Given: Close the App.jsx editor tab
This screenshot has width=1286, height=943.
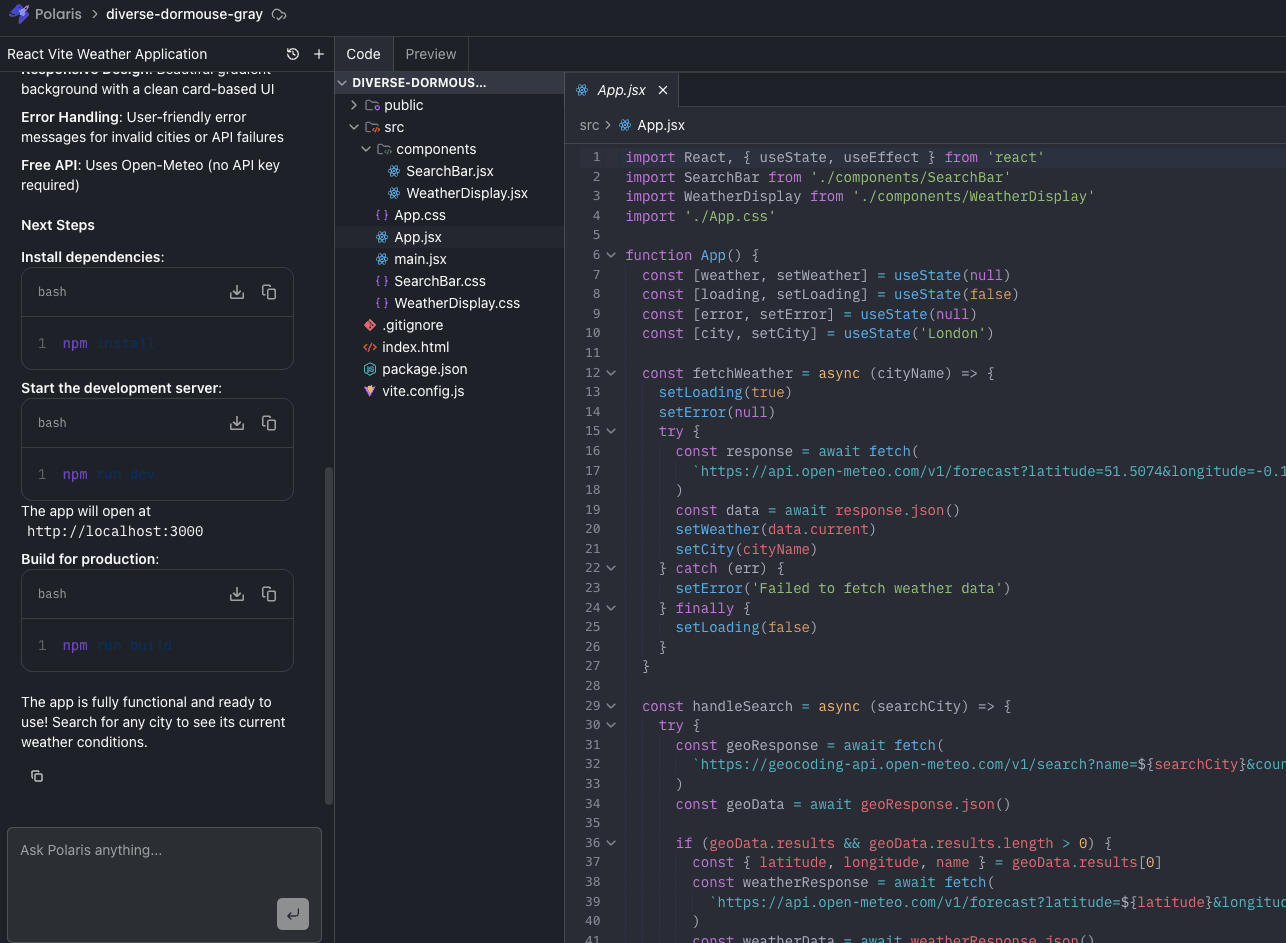Looking at the screenshot, I should click(x=662, y=90).
